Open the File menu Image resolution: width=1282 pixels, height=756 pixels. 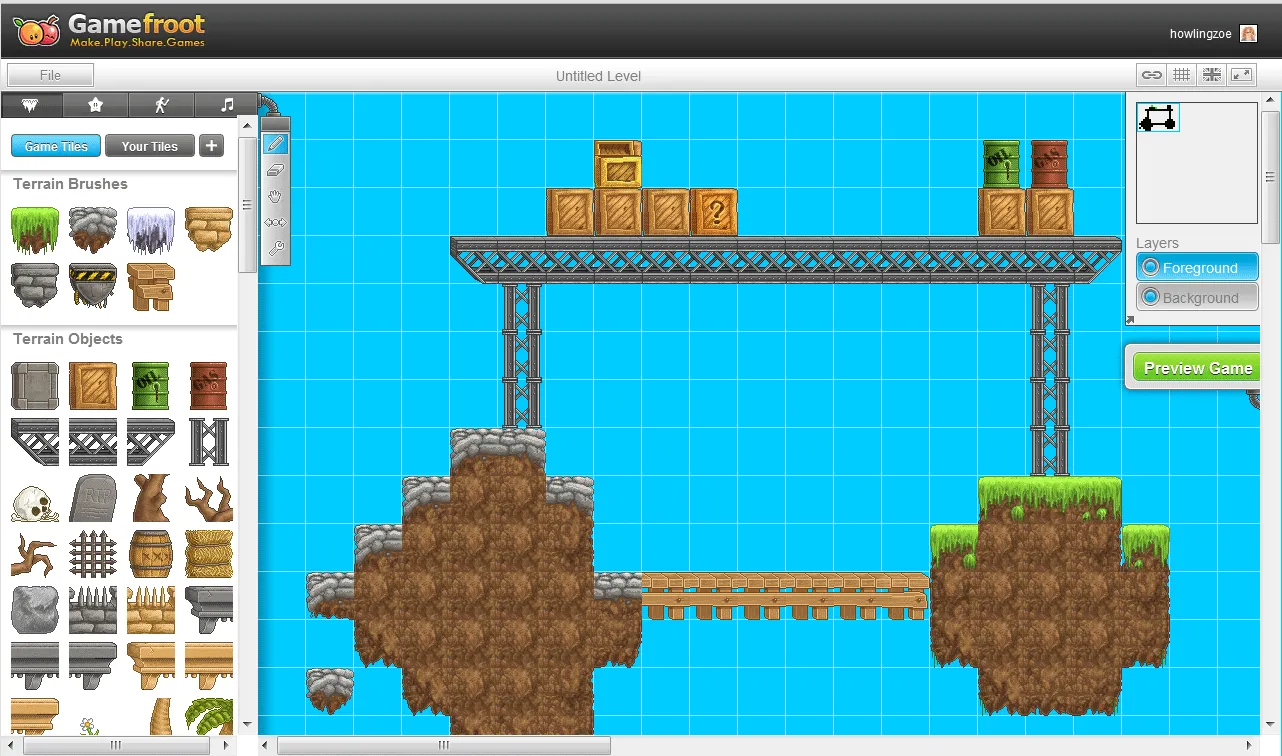tap(50, 75)
